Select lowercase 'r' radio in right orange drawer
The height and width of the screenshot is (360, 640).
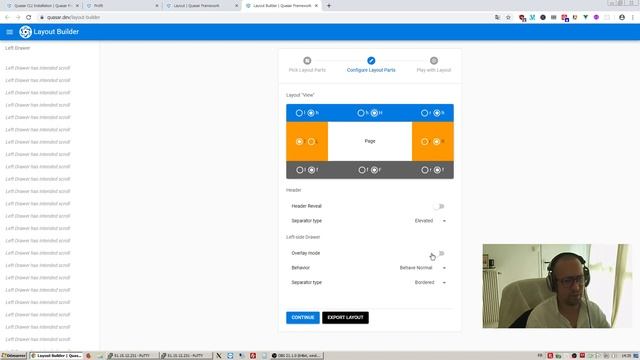pos(424,142)
